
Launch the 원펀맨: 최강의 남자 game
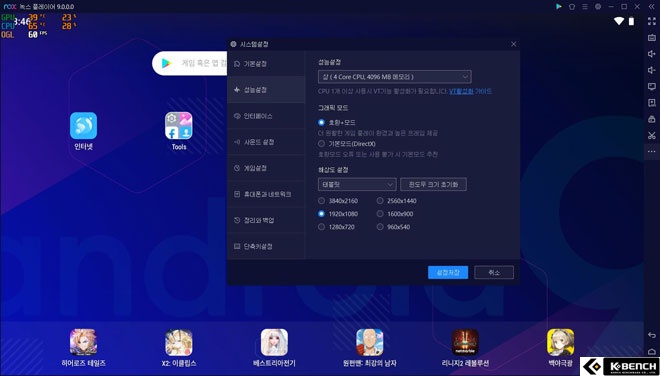click(370, 342)
